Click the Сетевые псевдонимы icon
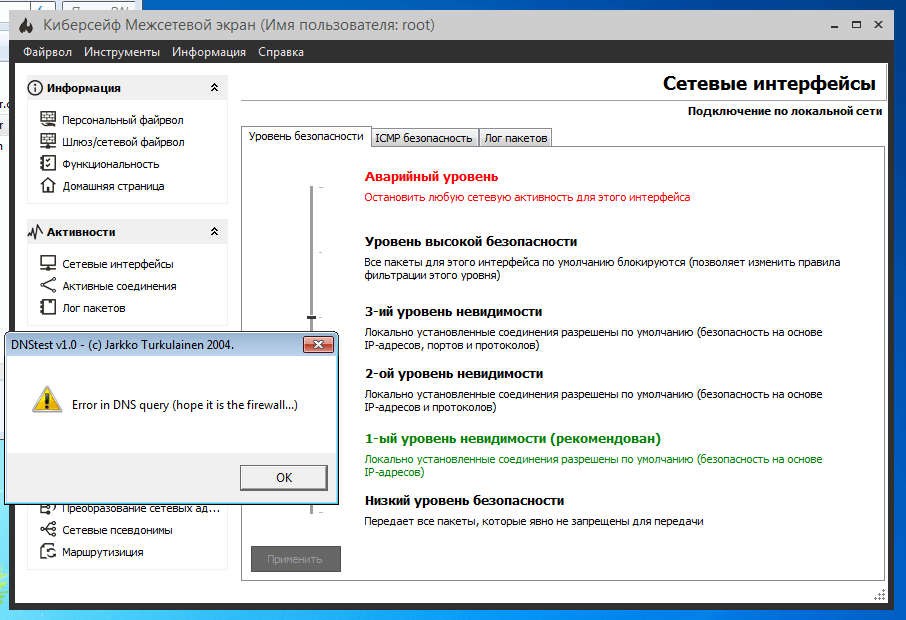The image size is (906, 620). (x=47, y=530)
